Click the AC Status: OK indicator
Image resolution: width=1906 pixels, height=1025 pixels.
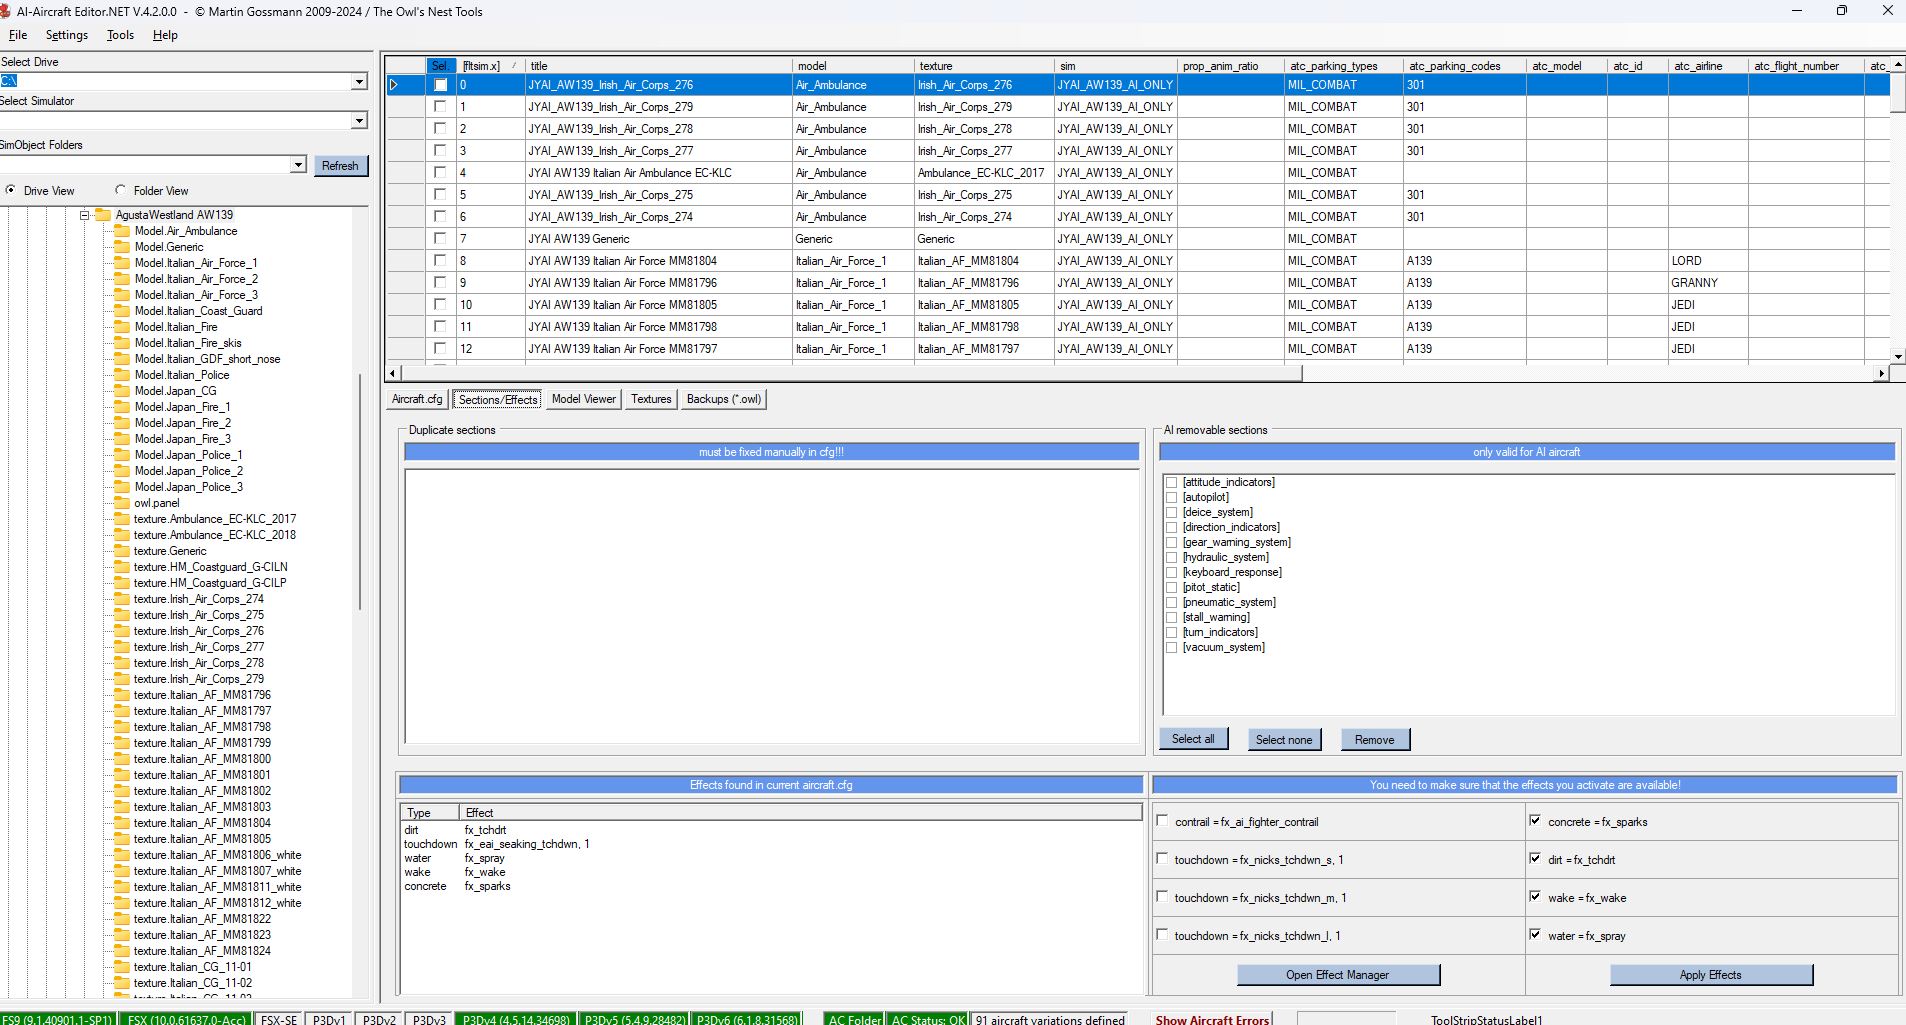pyautogui.click(x=928, y=1020)
